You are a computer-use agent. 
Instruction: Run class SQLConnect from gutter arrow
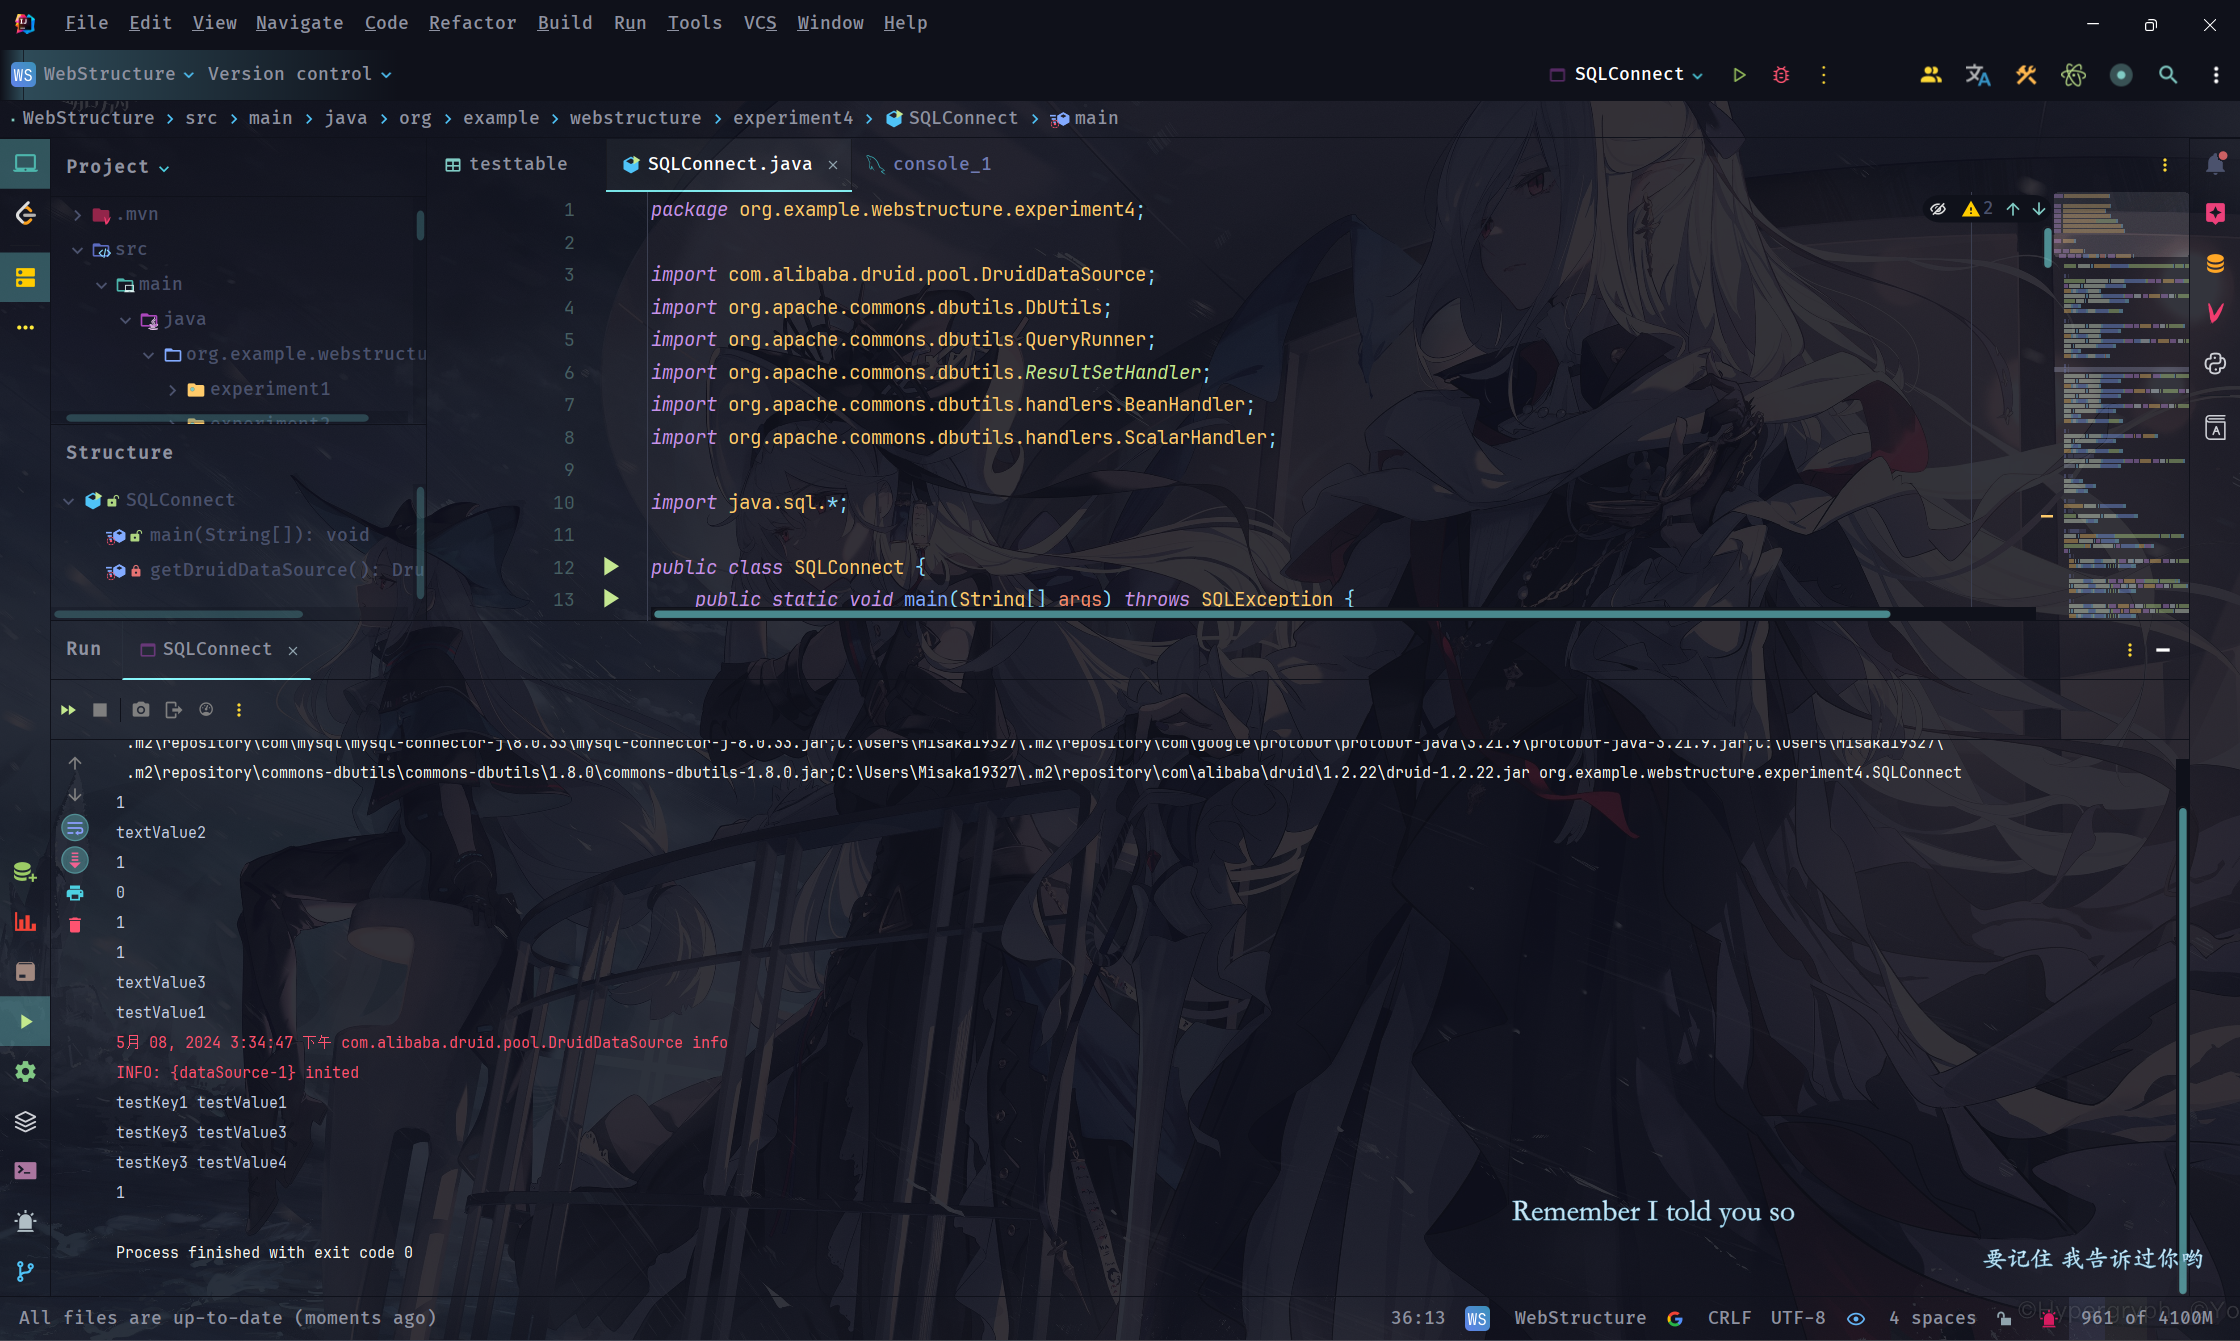(x=611, y=567)
